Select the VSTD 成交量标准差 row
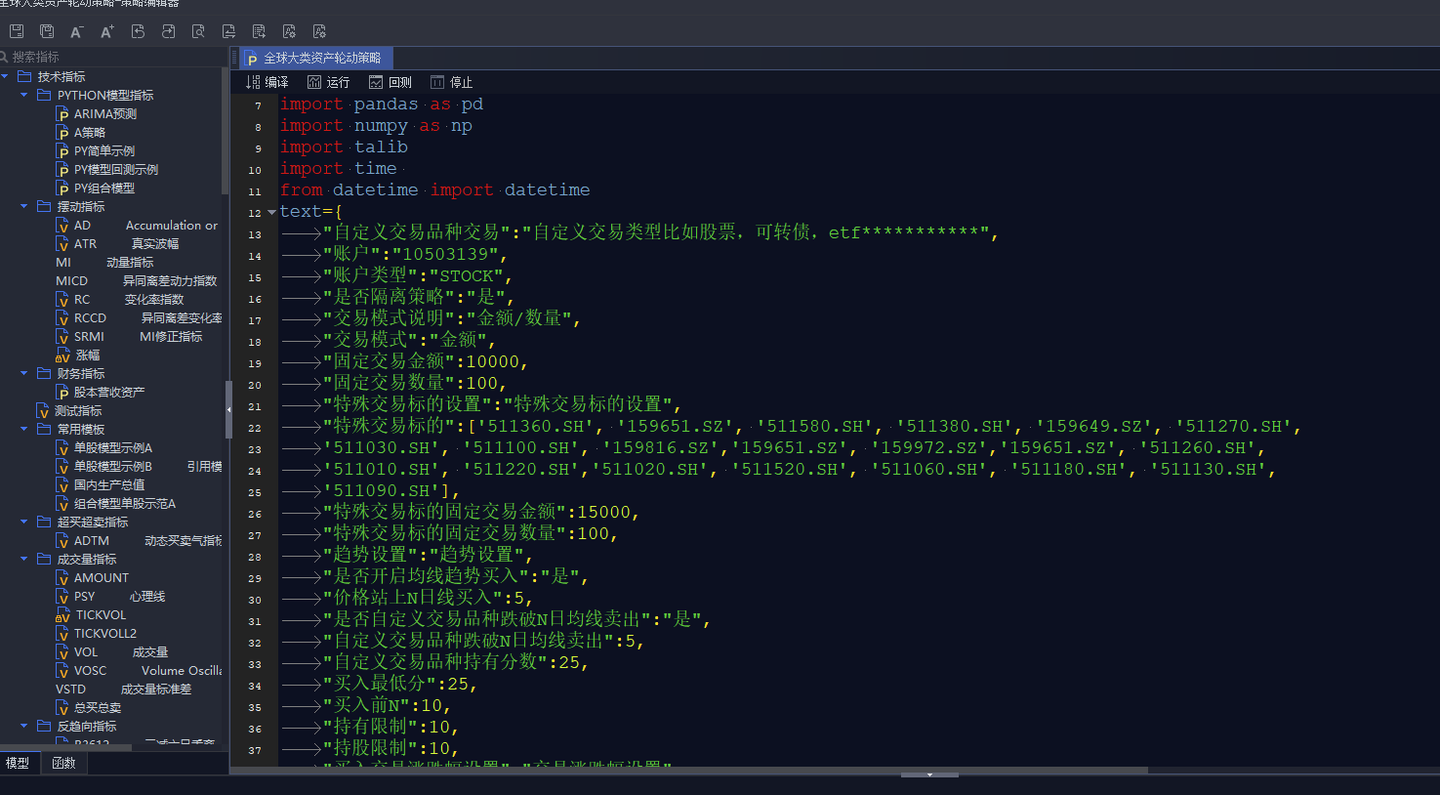Viewport: 1440px width, 795px height. coord(124,689)
